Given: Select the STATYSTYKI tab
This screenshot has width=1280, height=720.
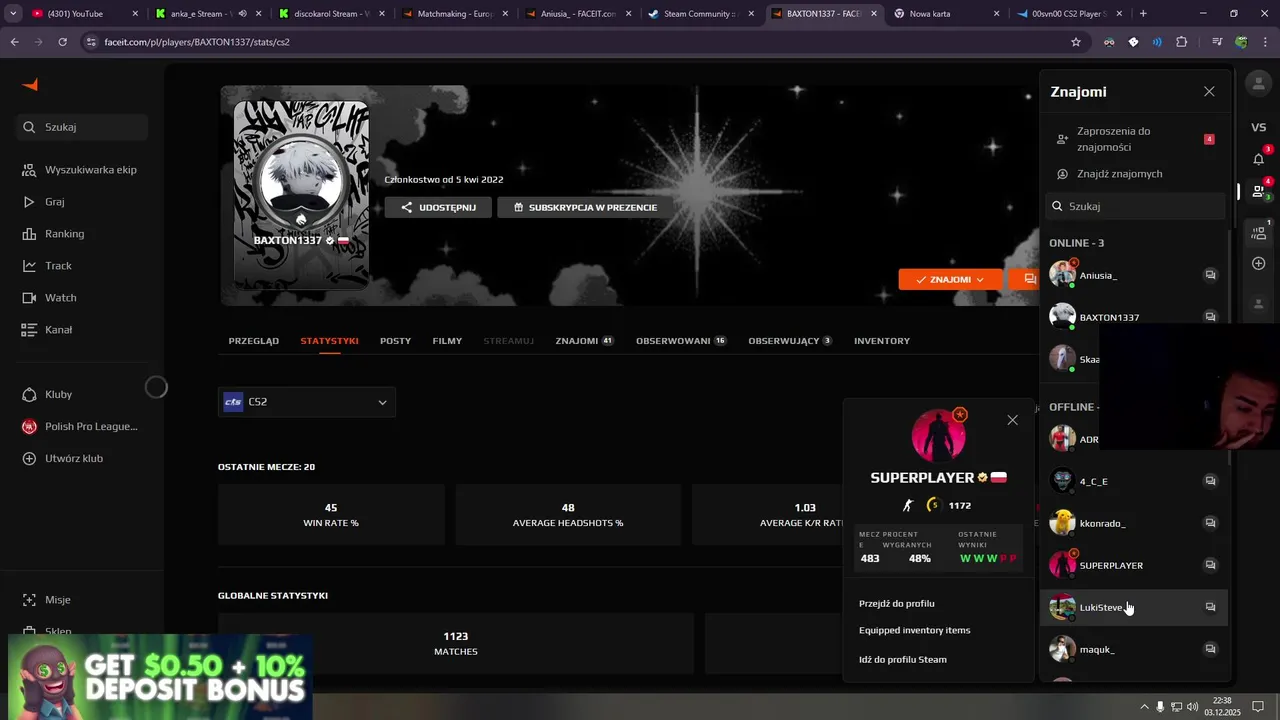Looking at the screenshot, I should tap(329, 341).
